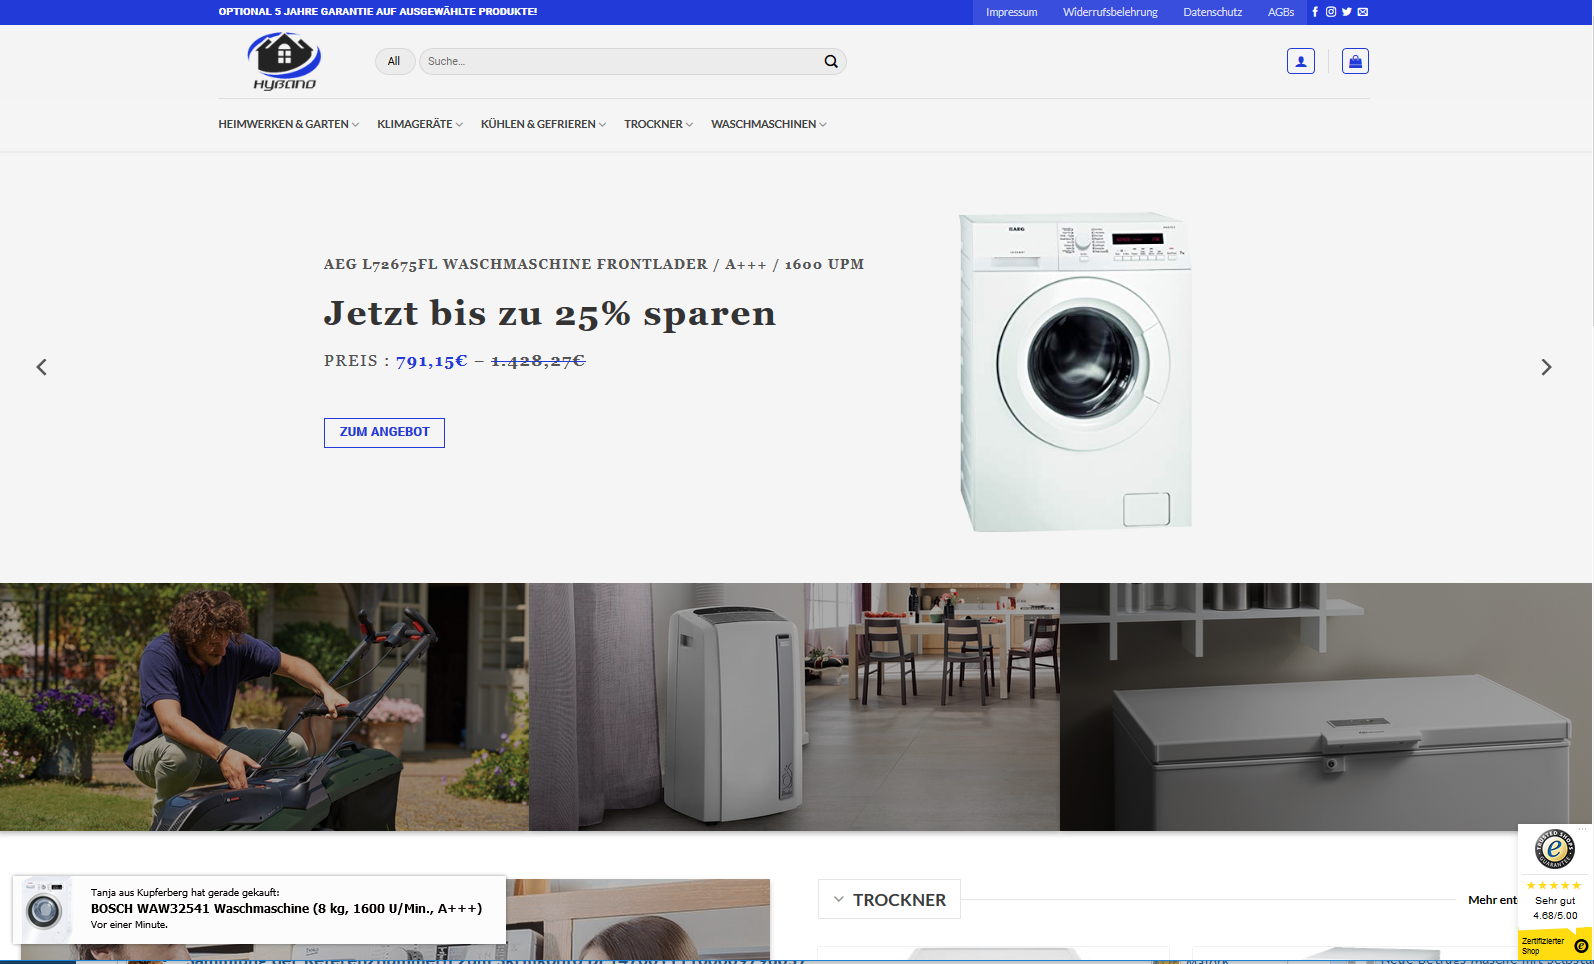This screenshot has height=964, width=1594.
Task: Open the AGBs link
Action: 1281,12
